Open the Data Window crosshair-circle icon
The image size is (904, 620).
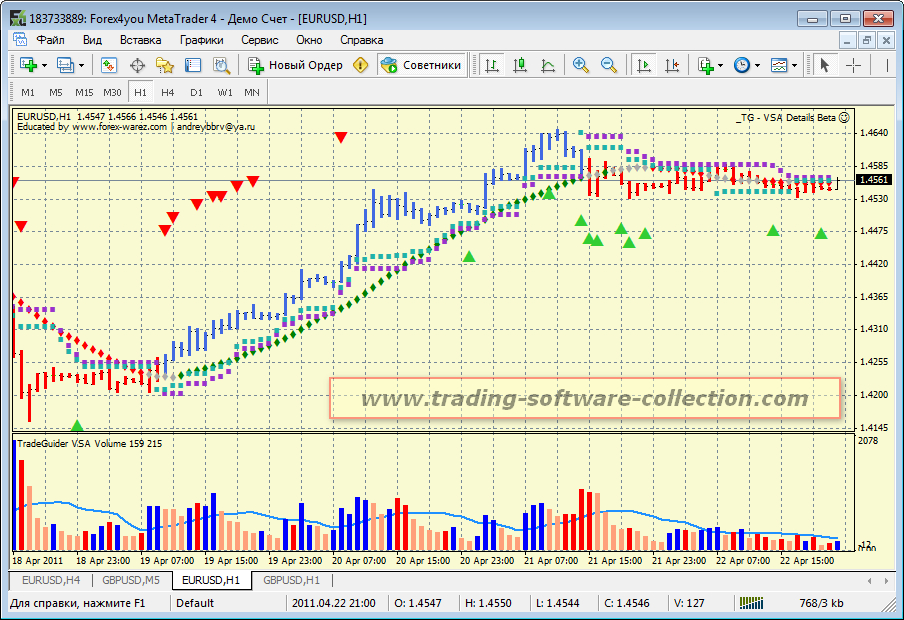[x=137, y=65]
